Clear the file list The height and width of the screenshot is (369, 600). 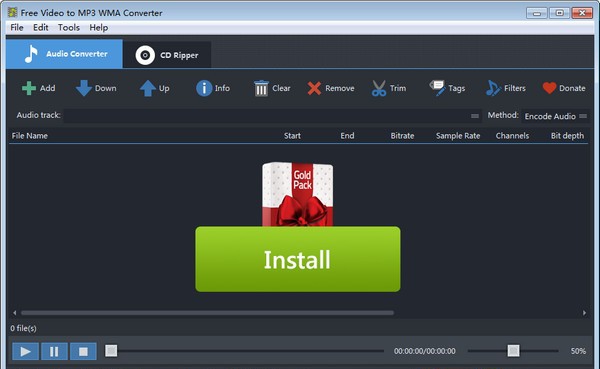point(272,88)
